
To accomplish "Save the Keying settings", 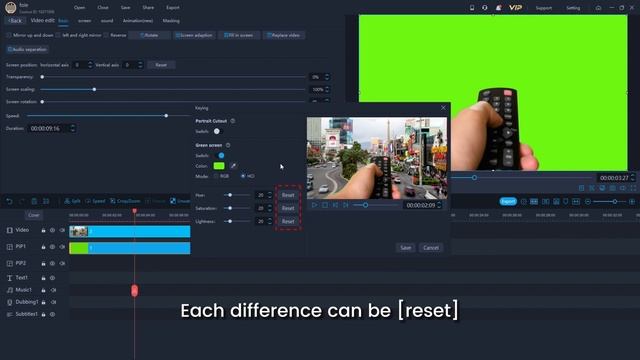I will 405,248.
